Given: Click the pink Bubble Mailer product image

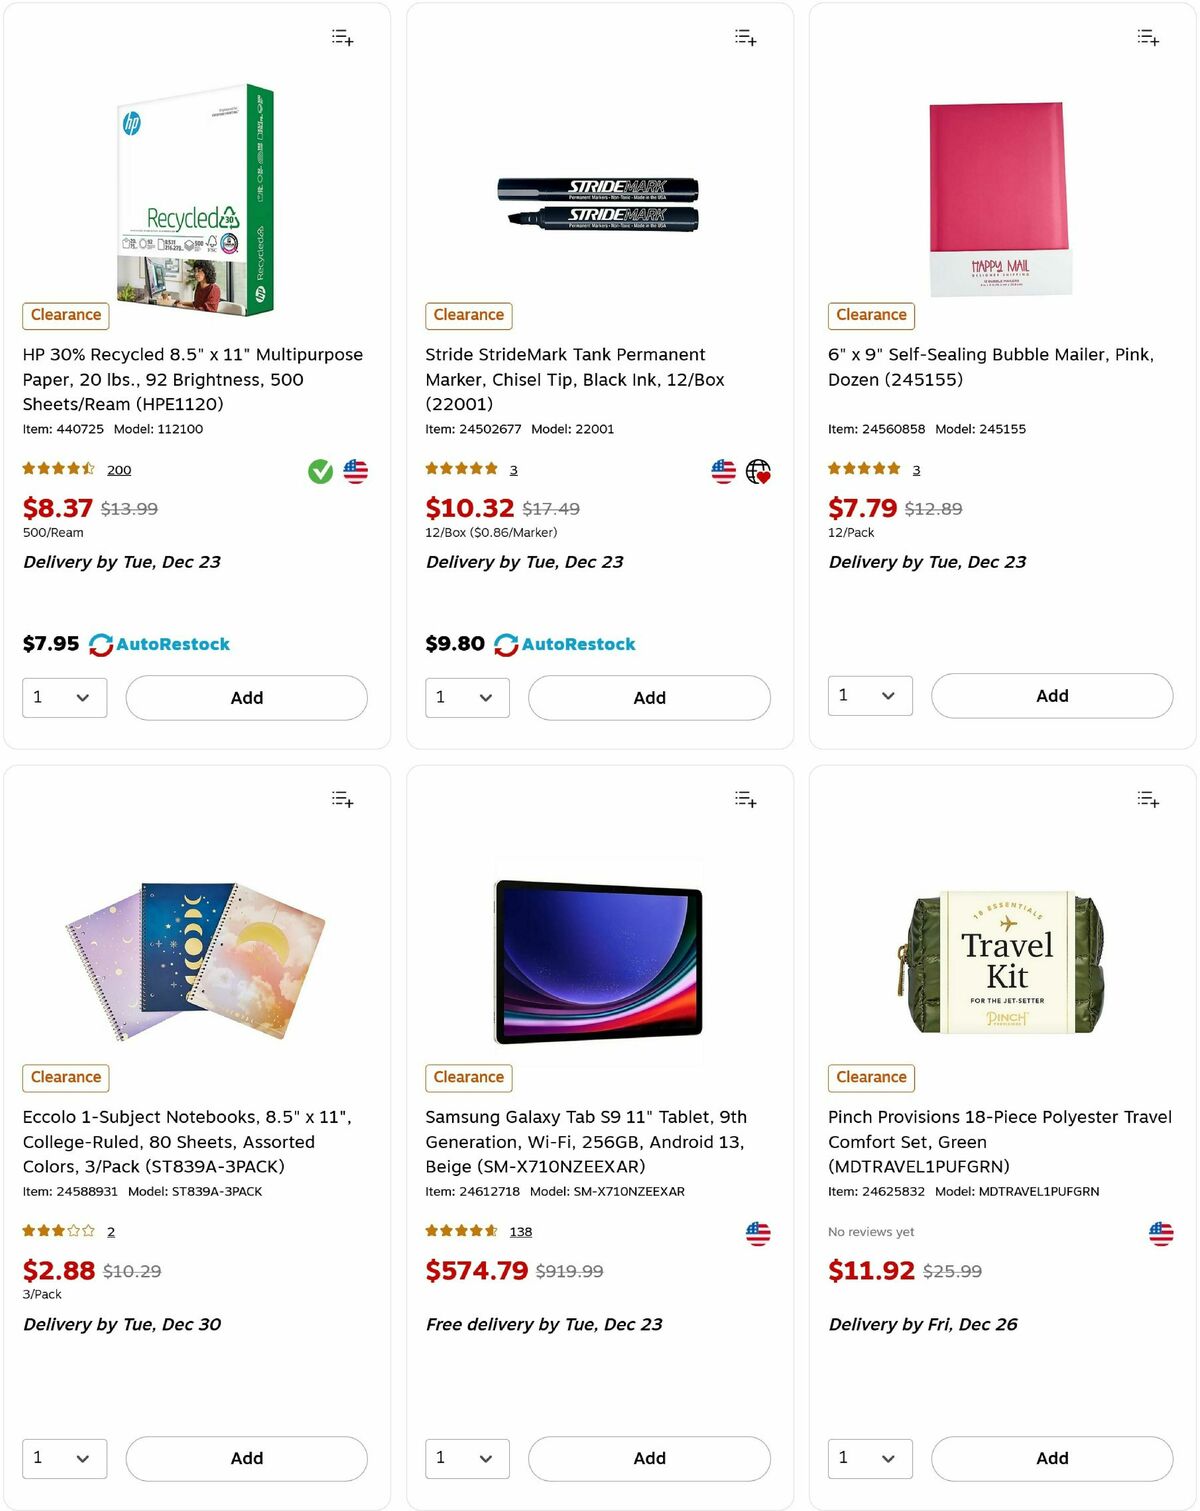Looking at the screenshot, I should [1000, 198].
